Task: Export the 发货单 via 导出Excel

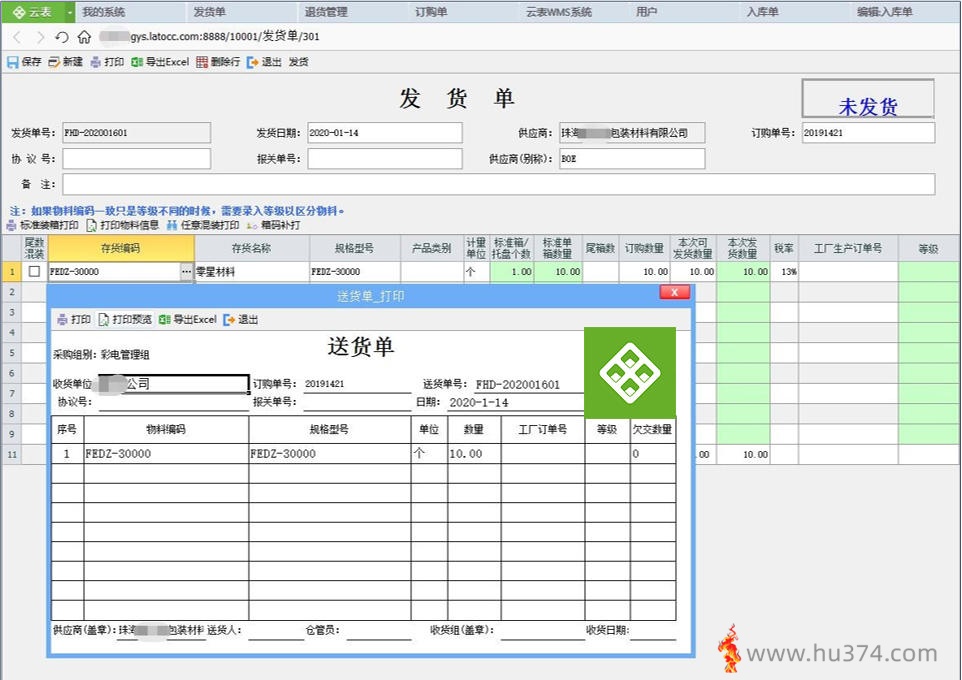Action: tap(160, 62)
